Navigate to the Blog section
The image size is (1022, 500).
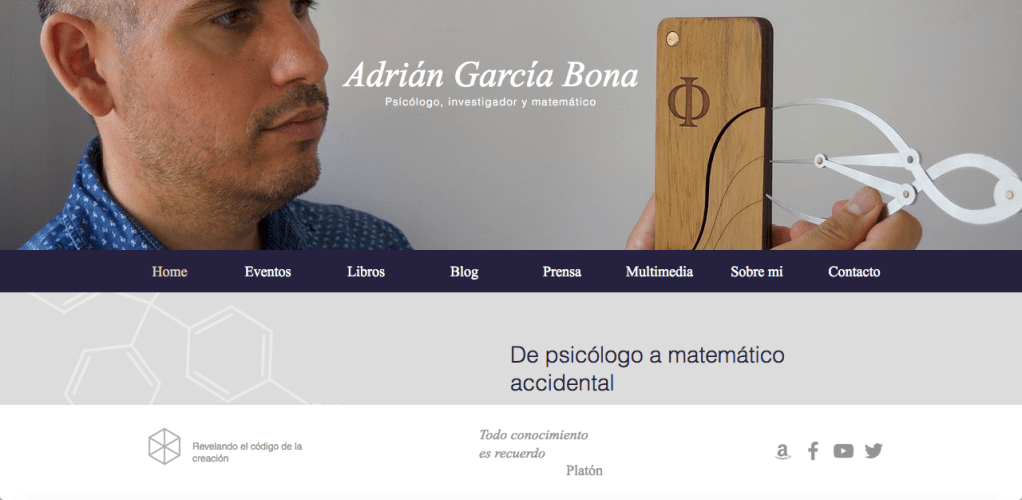464,272
